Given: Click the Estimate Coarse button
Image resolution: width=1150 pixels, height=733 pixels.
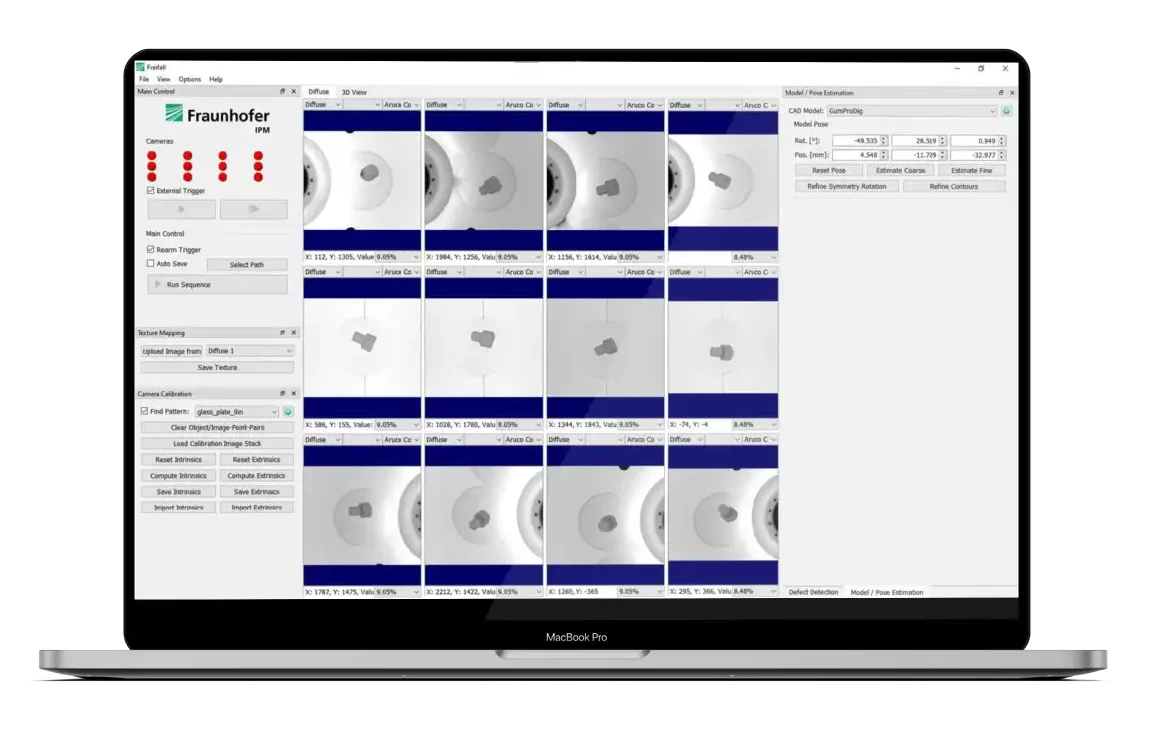Looking at the screenshot, I should [x=900, y=170].
